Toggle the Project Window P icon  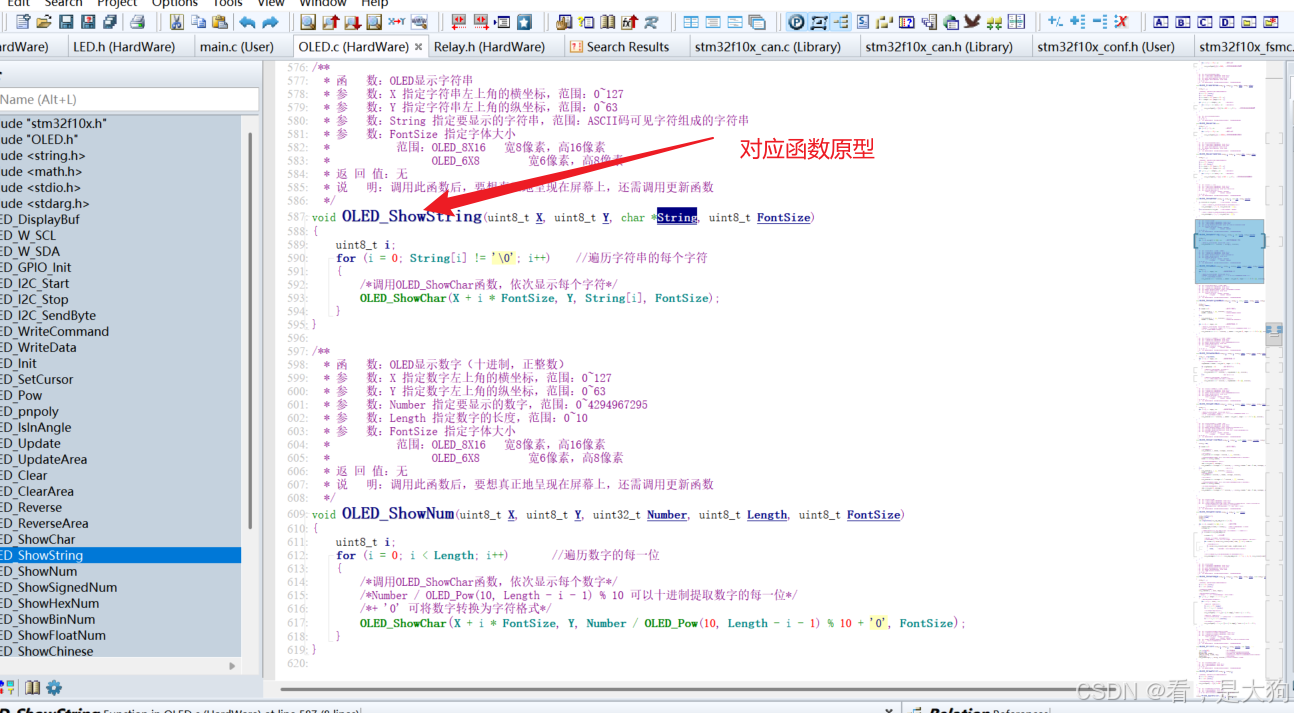796,22
